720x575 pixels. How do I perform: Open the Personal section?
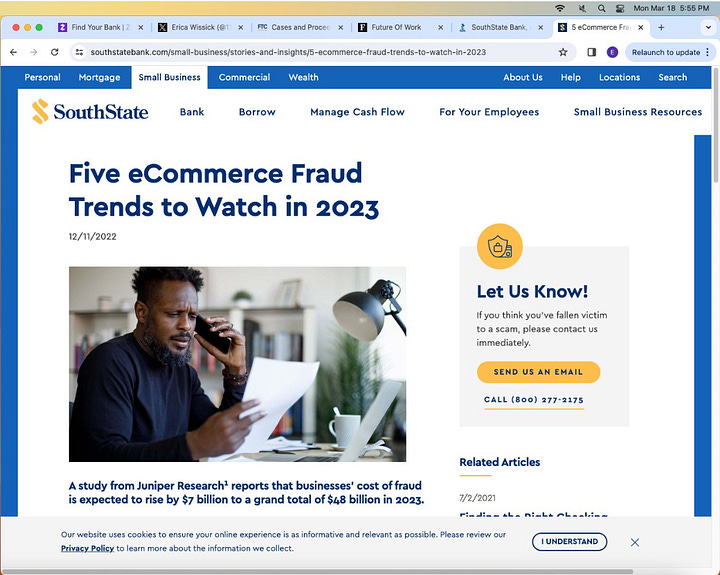point(42,77)
